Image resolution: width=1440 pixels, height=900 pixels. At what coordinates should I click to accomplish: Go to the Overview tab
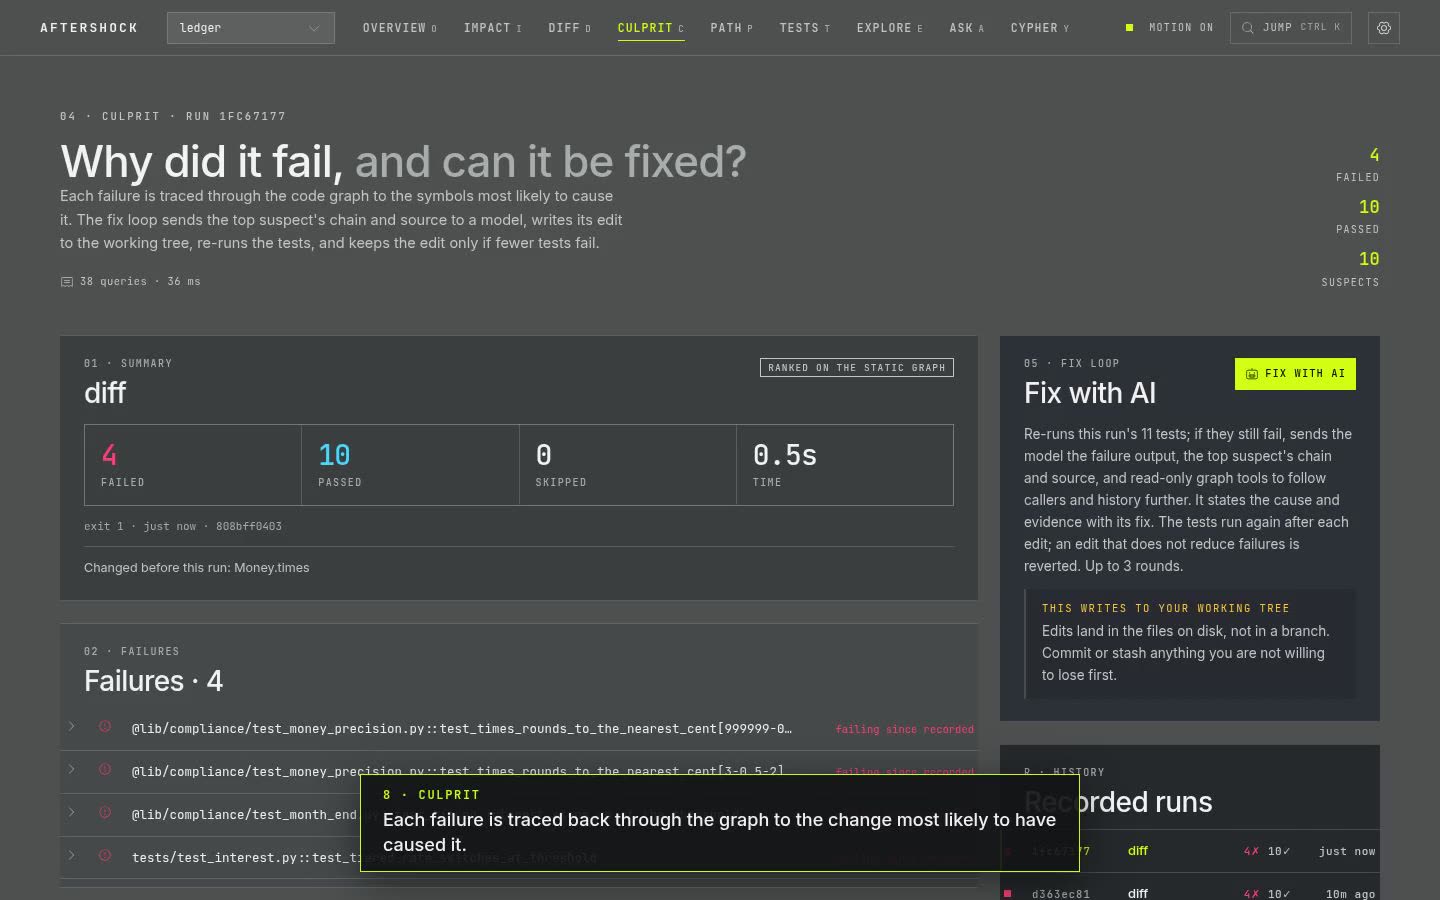point(400,28)
